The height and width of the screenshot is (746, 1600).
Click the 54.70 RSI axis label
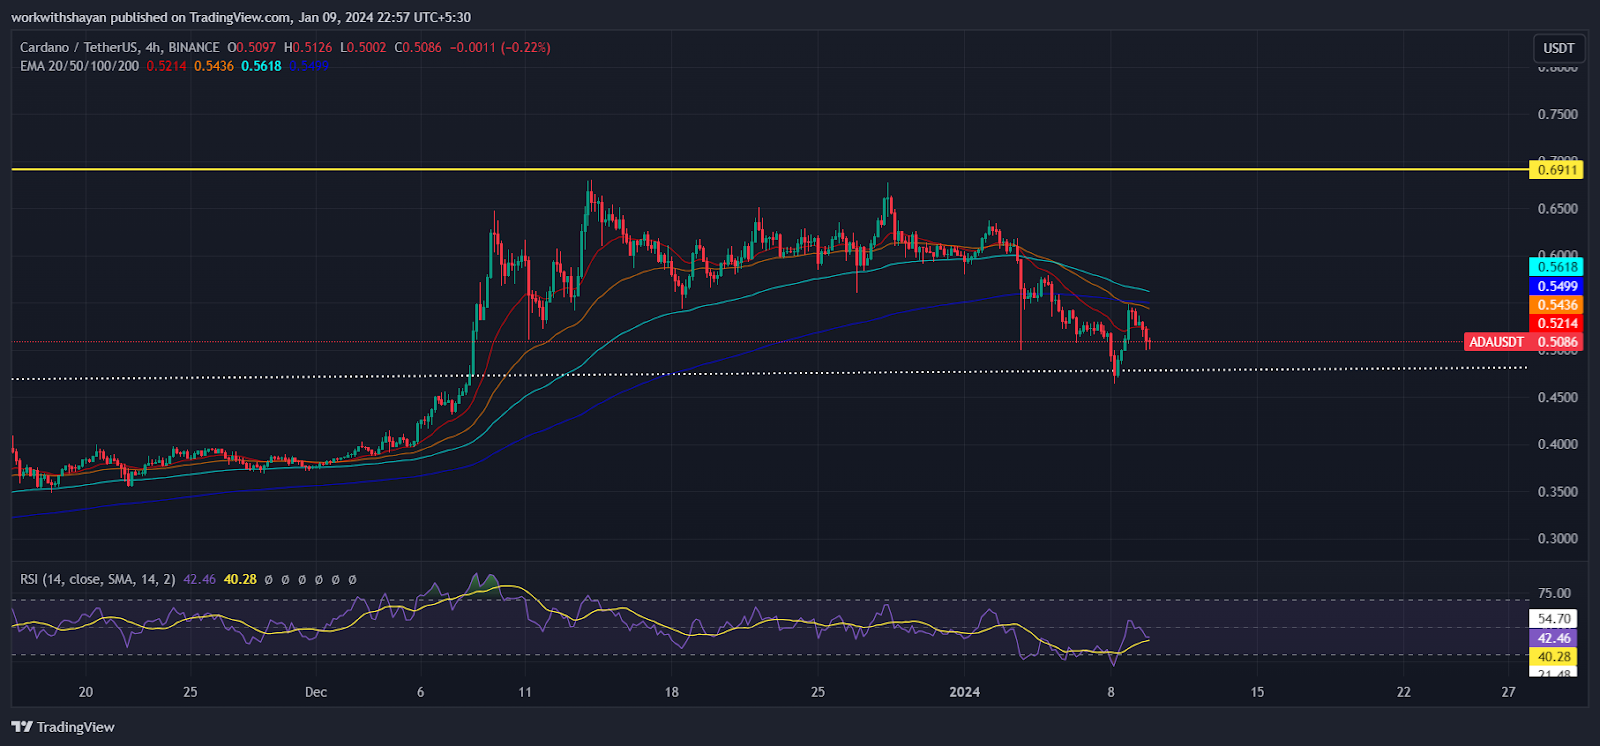[x=1554, y=619]
